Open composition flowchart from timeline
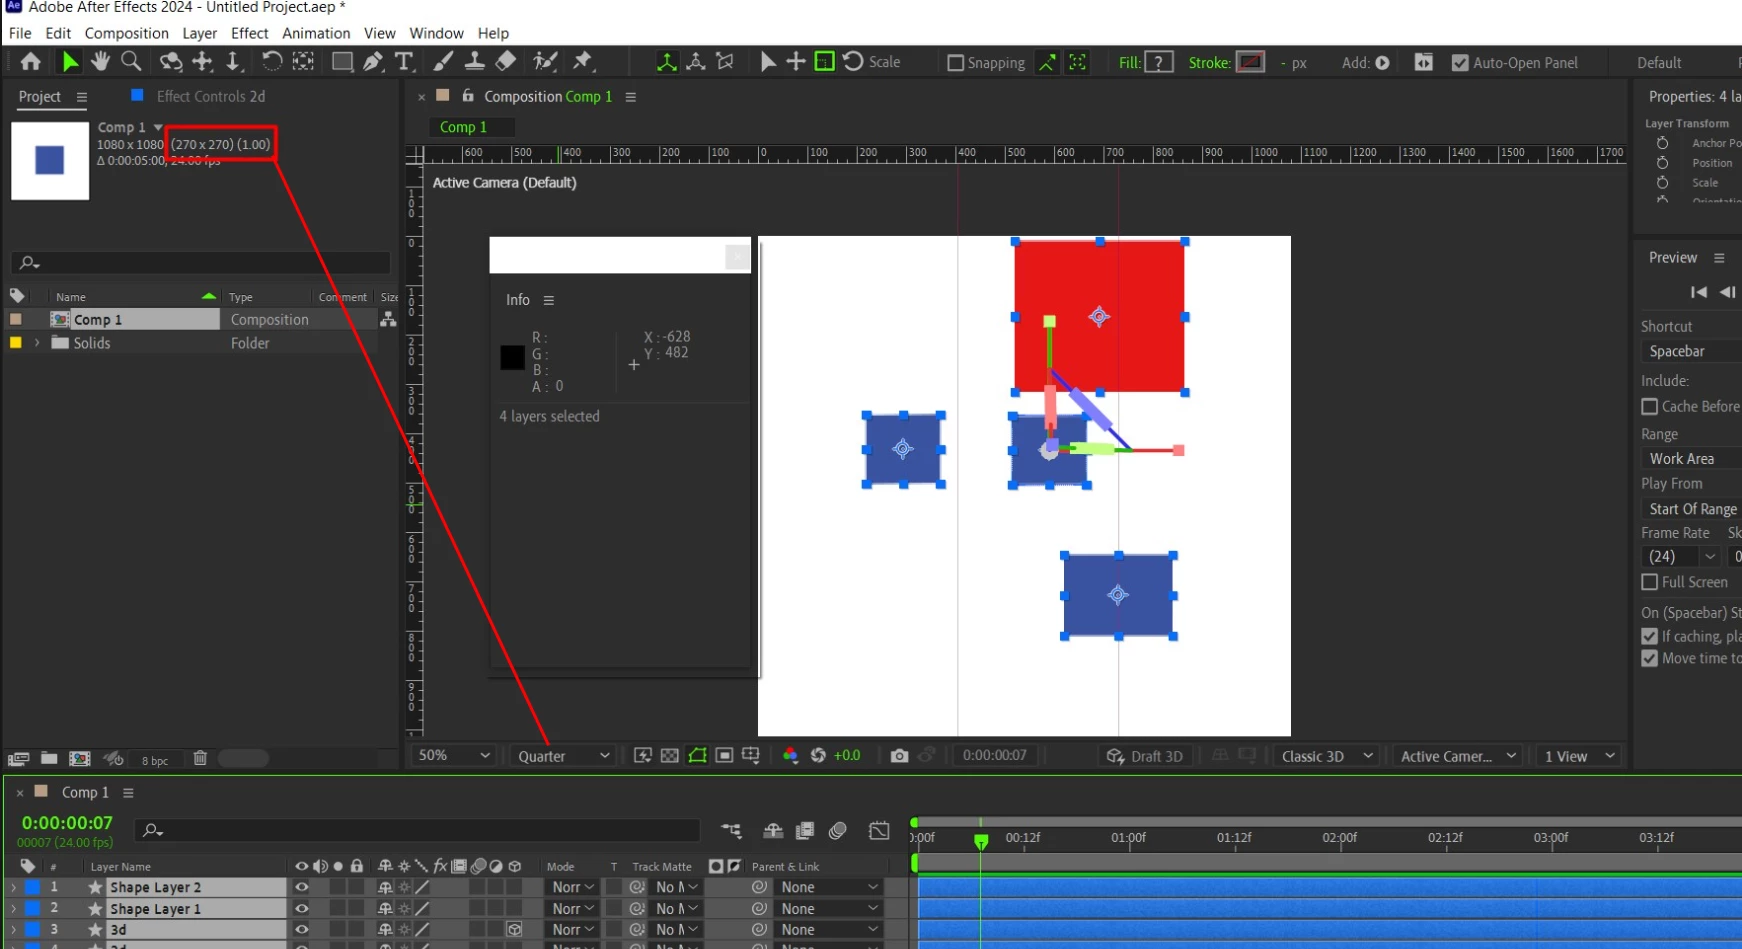 [x=732, y=830]
